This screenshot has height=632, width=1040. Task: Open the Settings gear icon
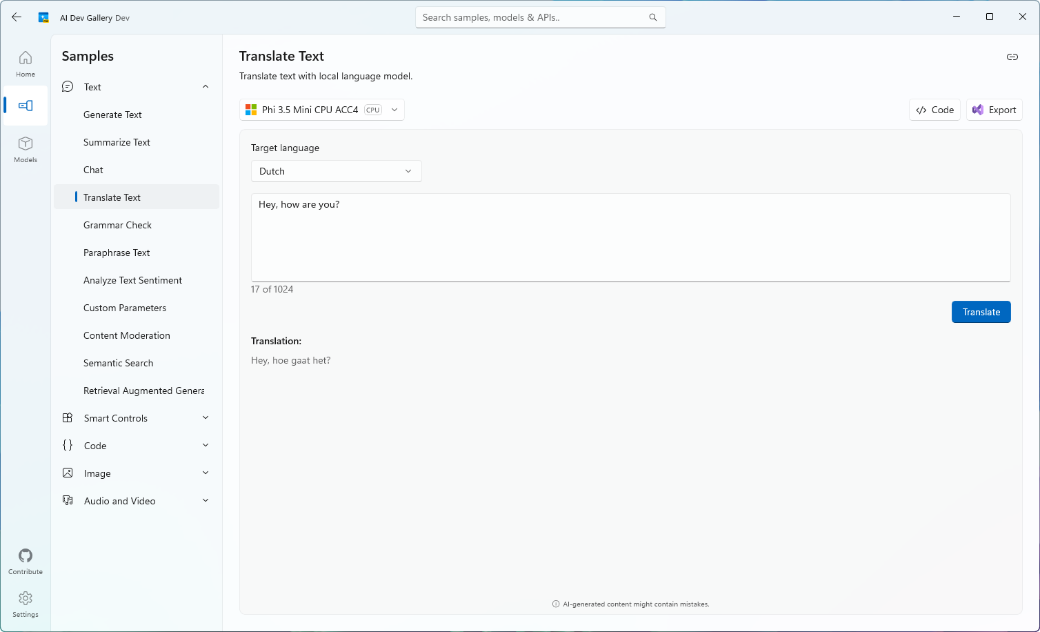[25, 598]
